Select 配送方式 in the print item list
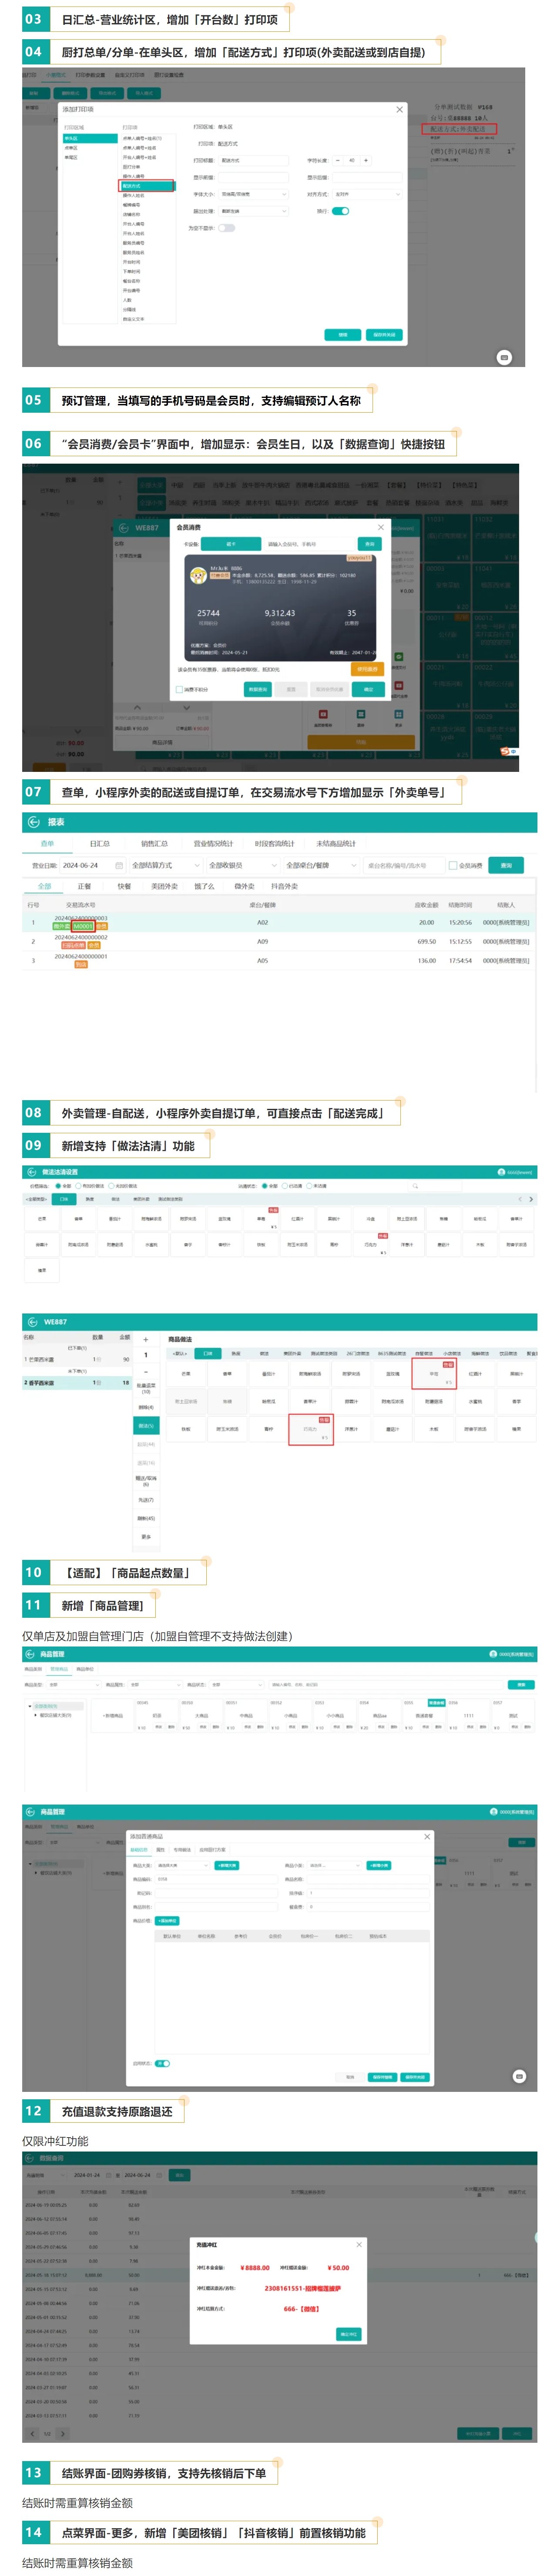The width and height of the screenshot is (547, 2576). point(146,186)
